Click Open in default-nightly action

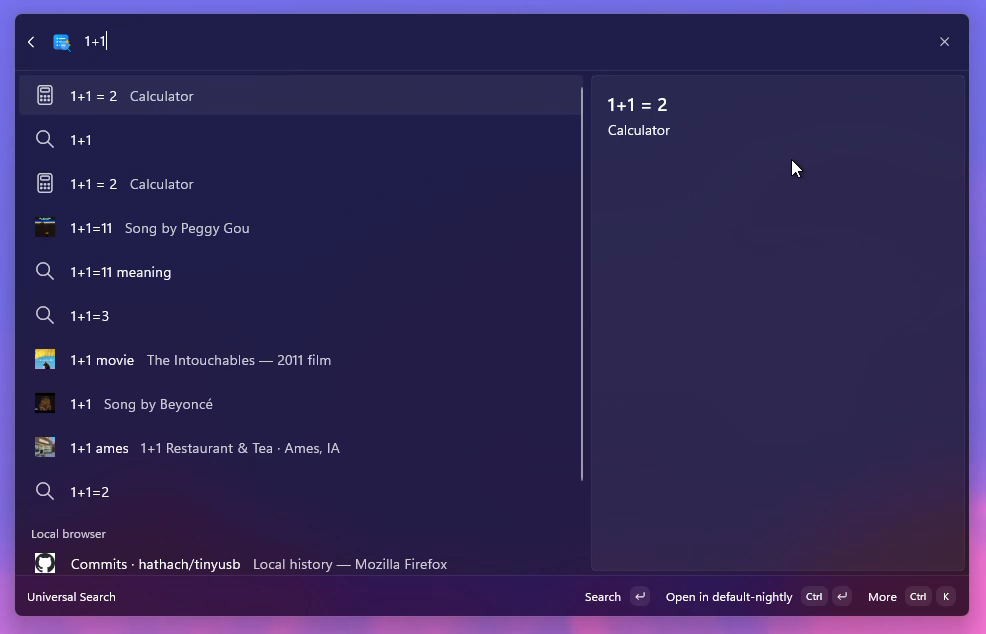coord(729,597)
